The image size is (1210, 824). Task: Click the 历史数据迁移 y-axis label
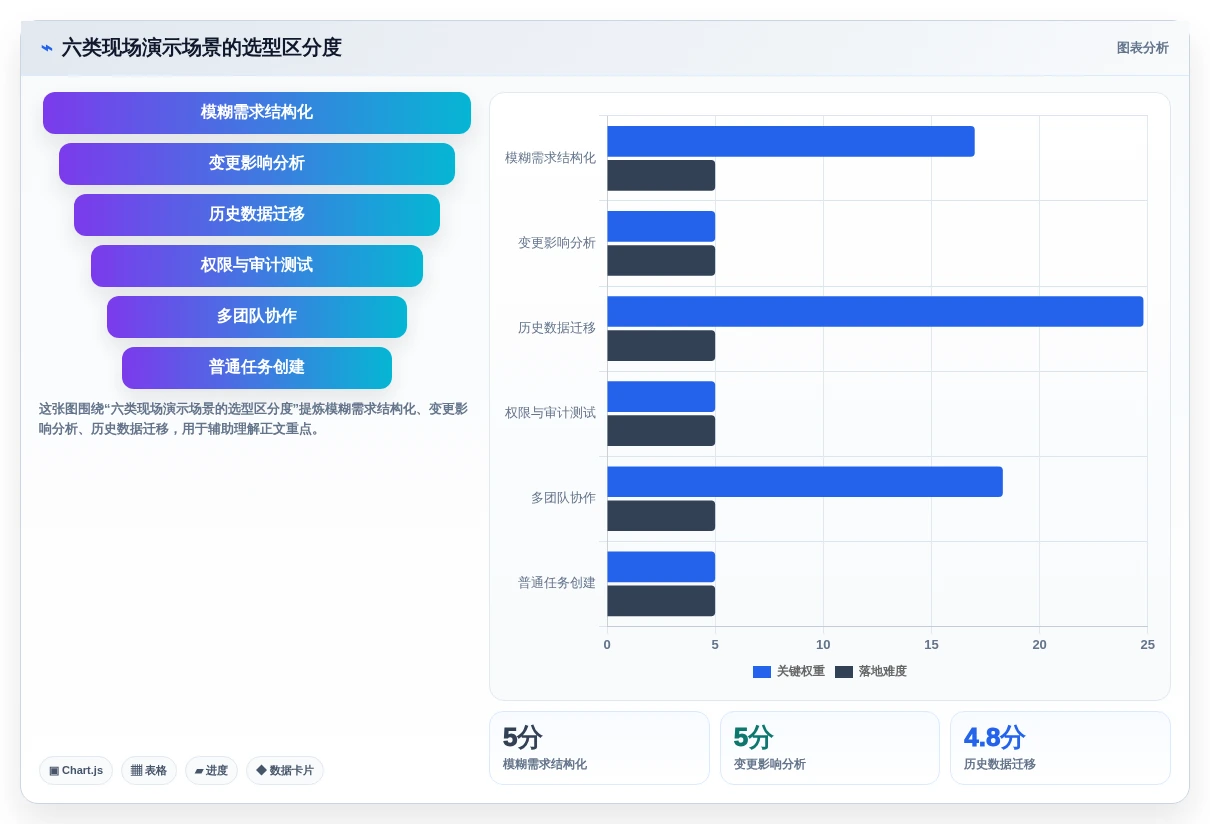(x=557, y=328)
